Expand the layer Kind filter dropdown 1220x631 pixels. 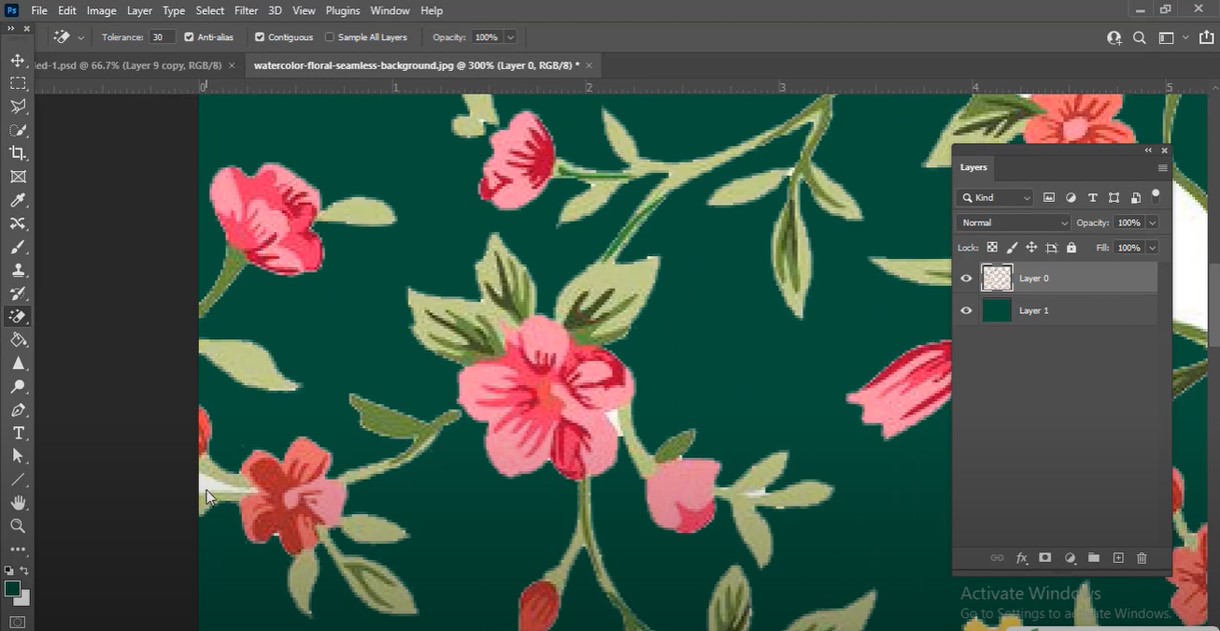995,198
